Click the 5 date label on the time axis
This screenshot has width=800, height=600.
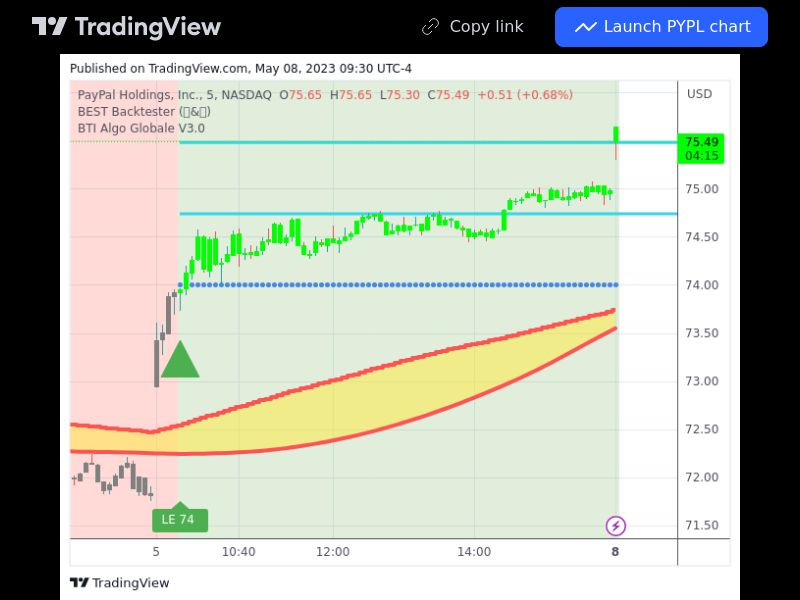156,552
